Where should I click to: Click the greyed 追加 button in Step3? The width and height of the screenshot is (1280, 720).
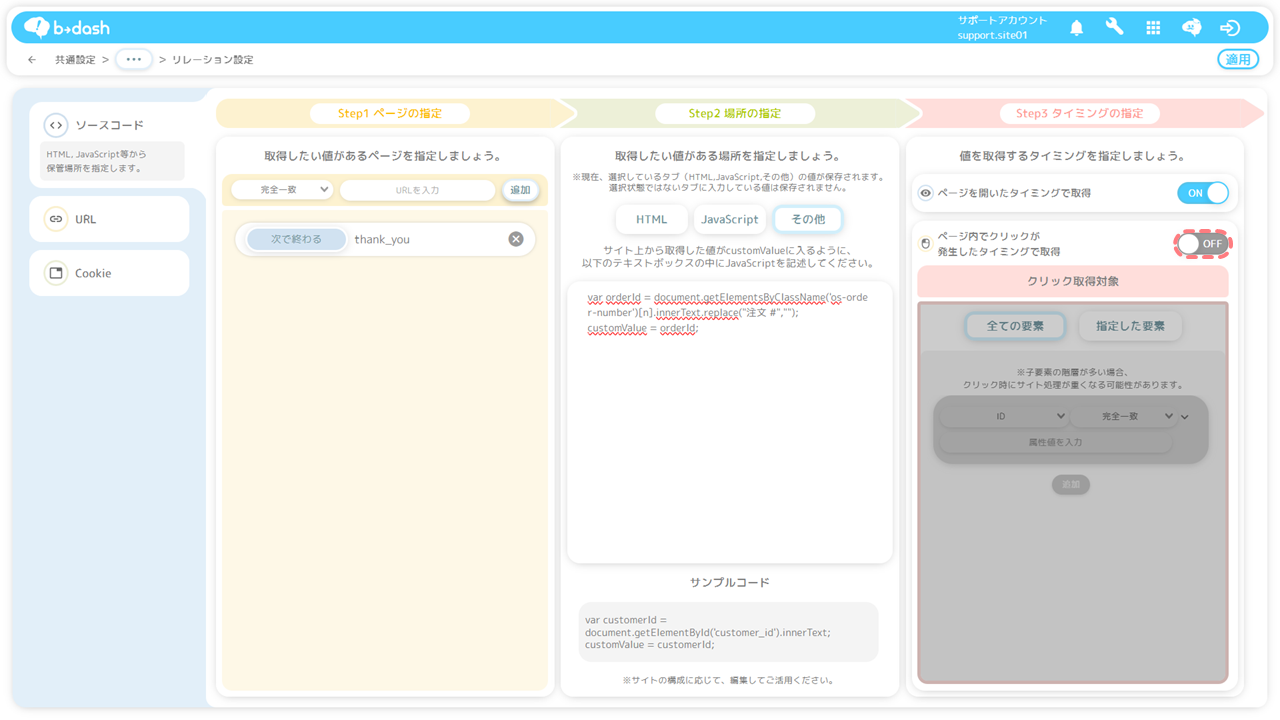(x=1071, y=484)
